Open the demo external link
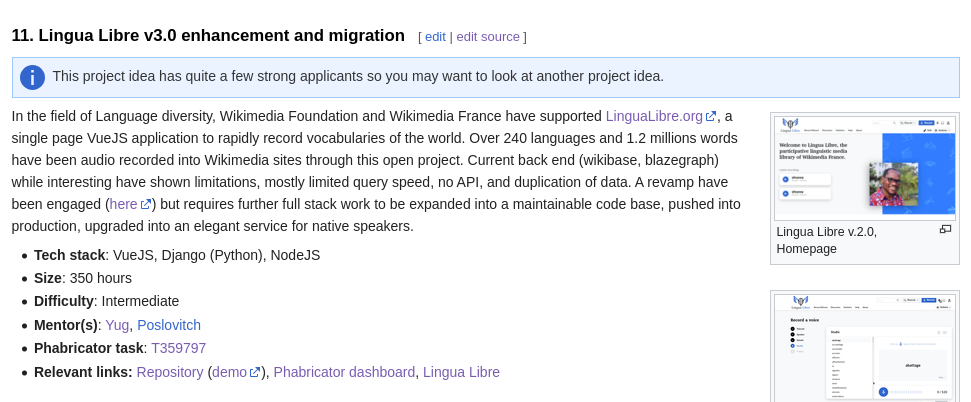Viewport: 971px width, 402px height. (229, 372)
